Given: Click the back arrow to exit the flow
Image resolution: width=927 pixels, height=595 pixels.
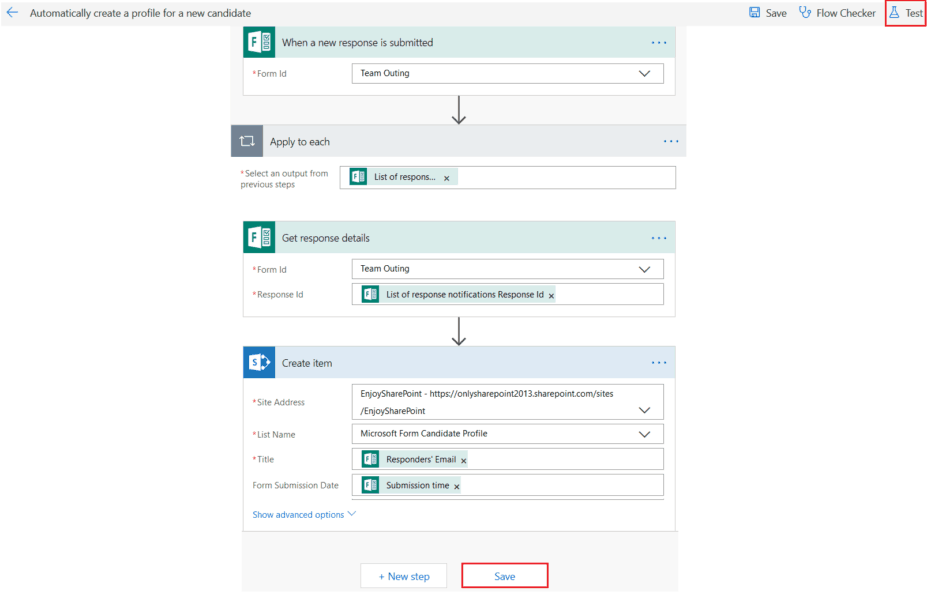Looking at the screenshot, I should pos(13,13).
